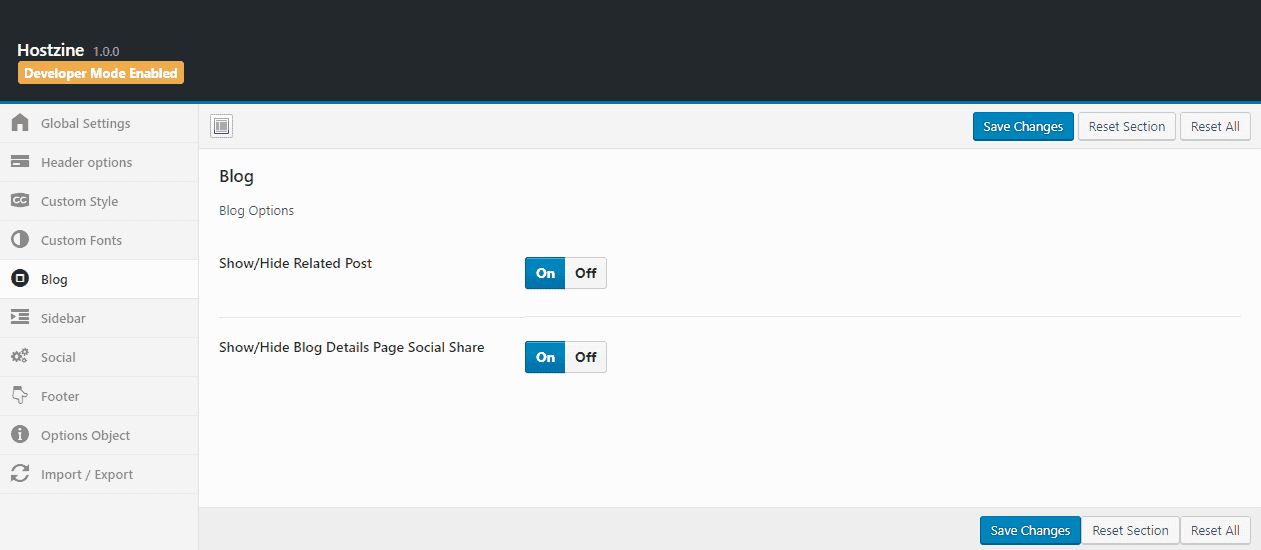Turn Off Show/Hide Related Post
1261x550 pixels.
(585, 273)
